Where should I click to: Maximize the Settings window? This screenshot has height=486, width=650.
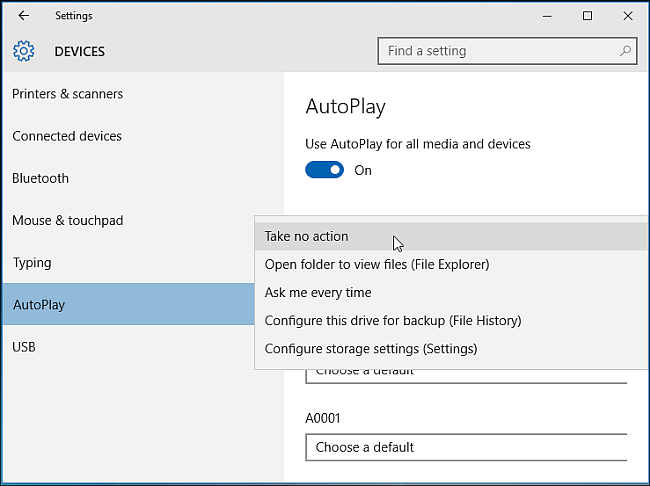pos(587,16)
